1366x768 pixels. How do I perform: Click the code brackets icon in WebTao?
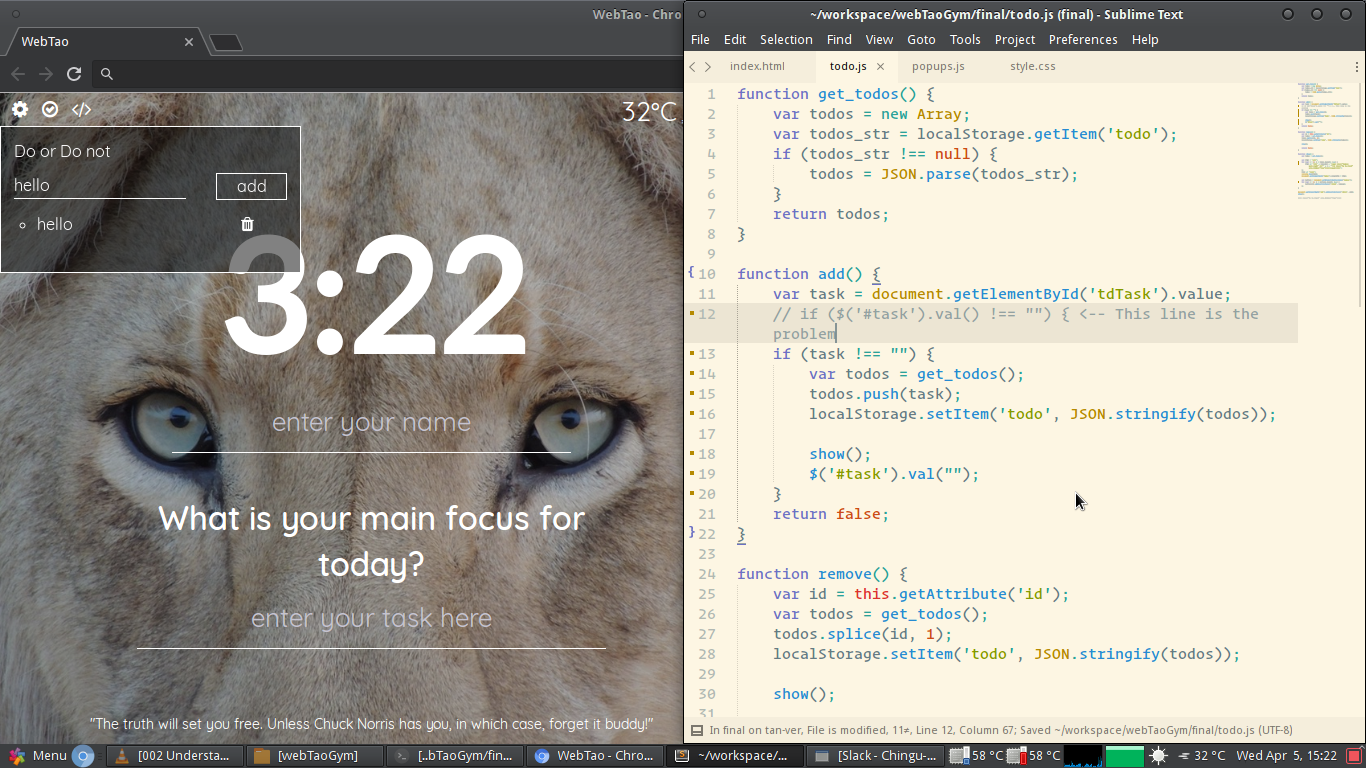tap(81, 109)
